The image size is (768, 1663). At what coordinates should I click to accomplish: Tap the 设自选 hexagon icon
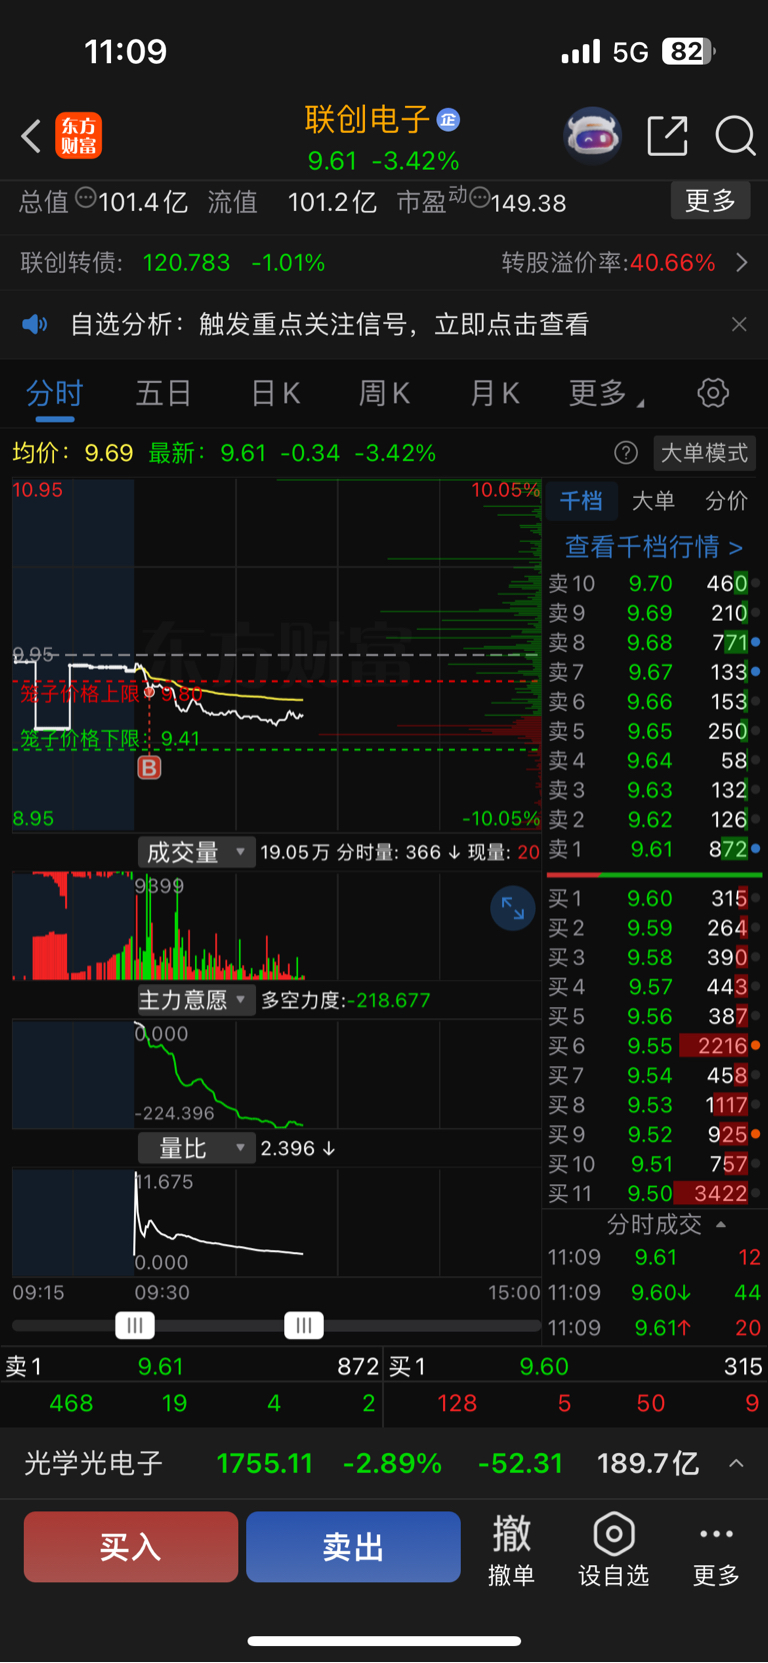[x=614, y=1534]
